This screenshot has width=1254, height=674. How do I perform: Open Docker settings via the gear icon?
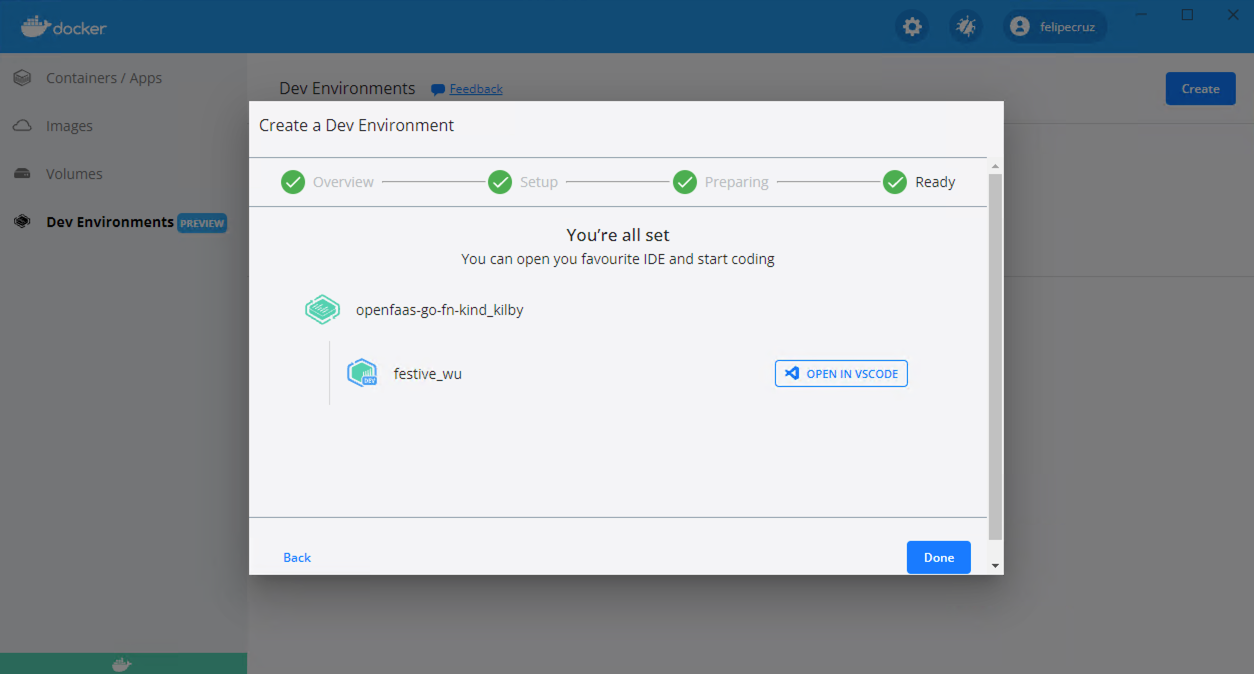911,26
